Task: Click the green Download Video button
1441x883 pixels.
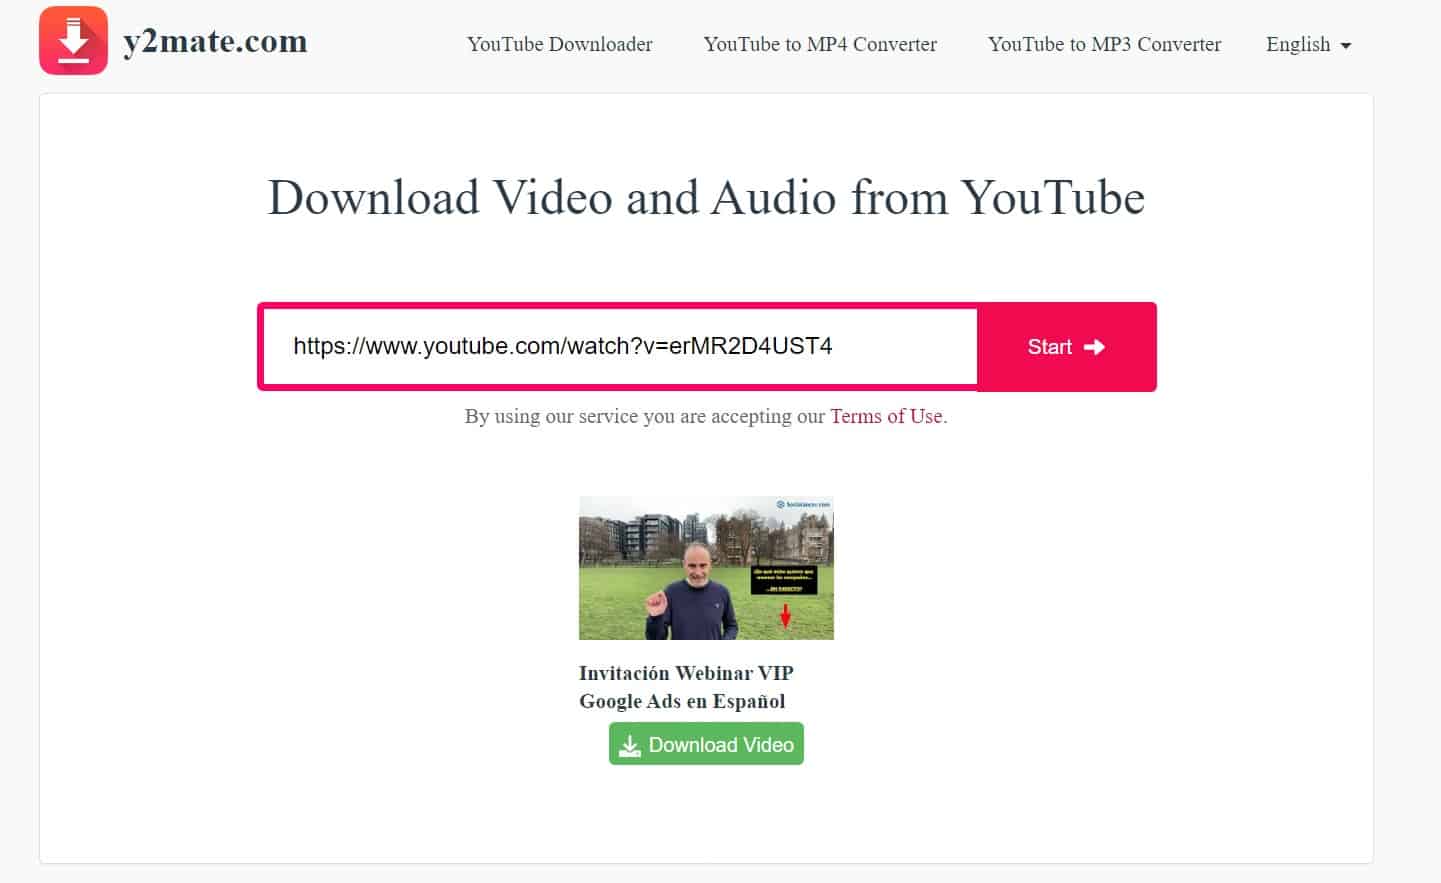Action: (x=706, y=744)
